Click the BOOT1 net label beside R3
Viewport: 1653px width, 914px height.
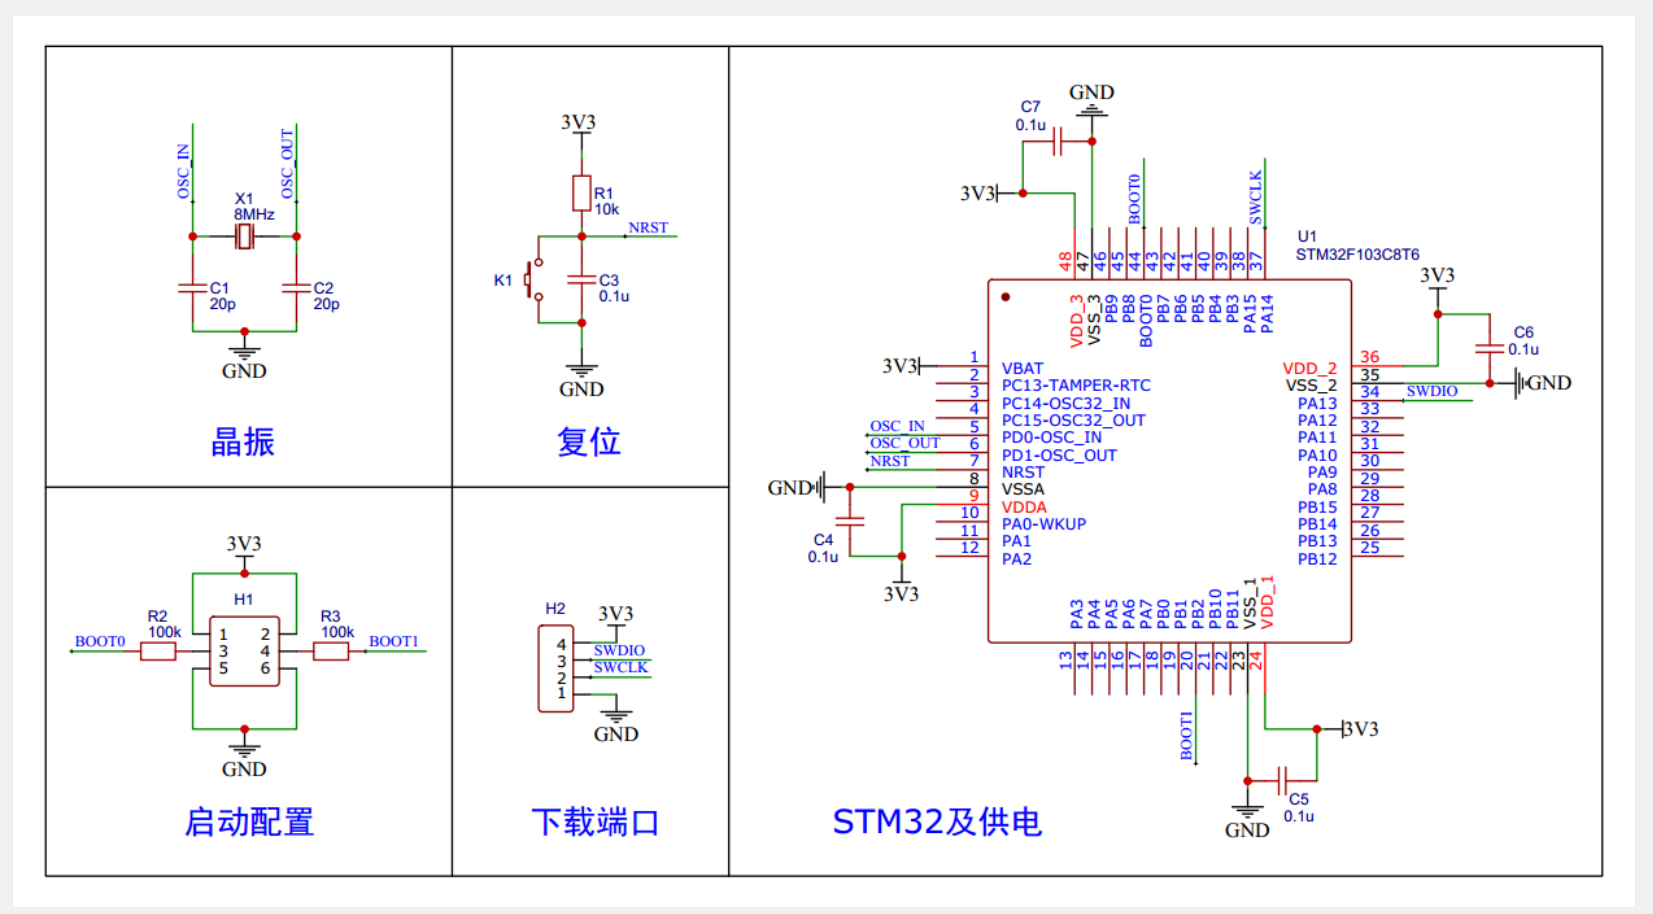point(394,642)
